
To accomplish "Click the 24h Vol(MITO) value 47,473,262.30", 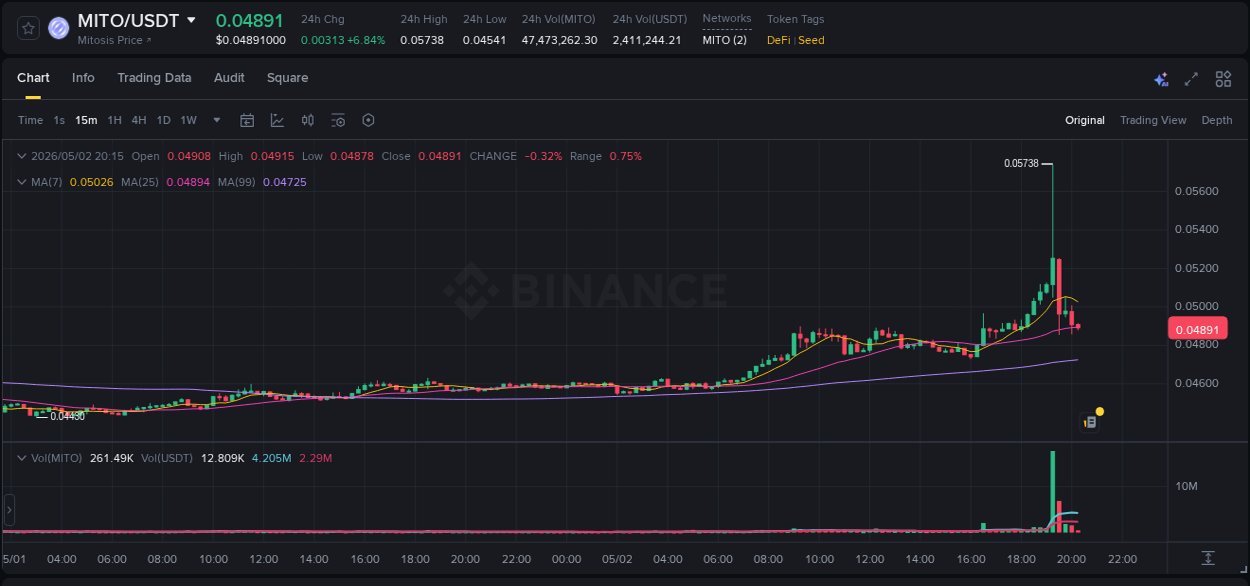I will (560, 40).
